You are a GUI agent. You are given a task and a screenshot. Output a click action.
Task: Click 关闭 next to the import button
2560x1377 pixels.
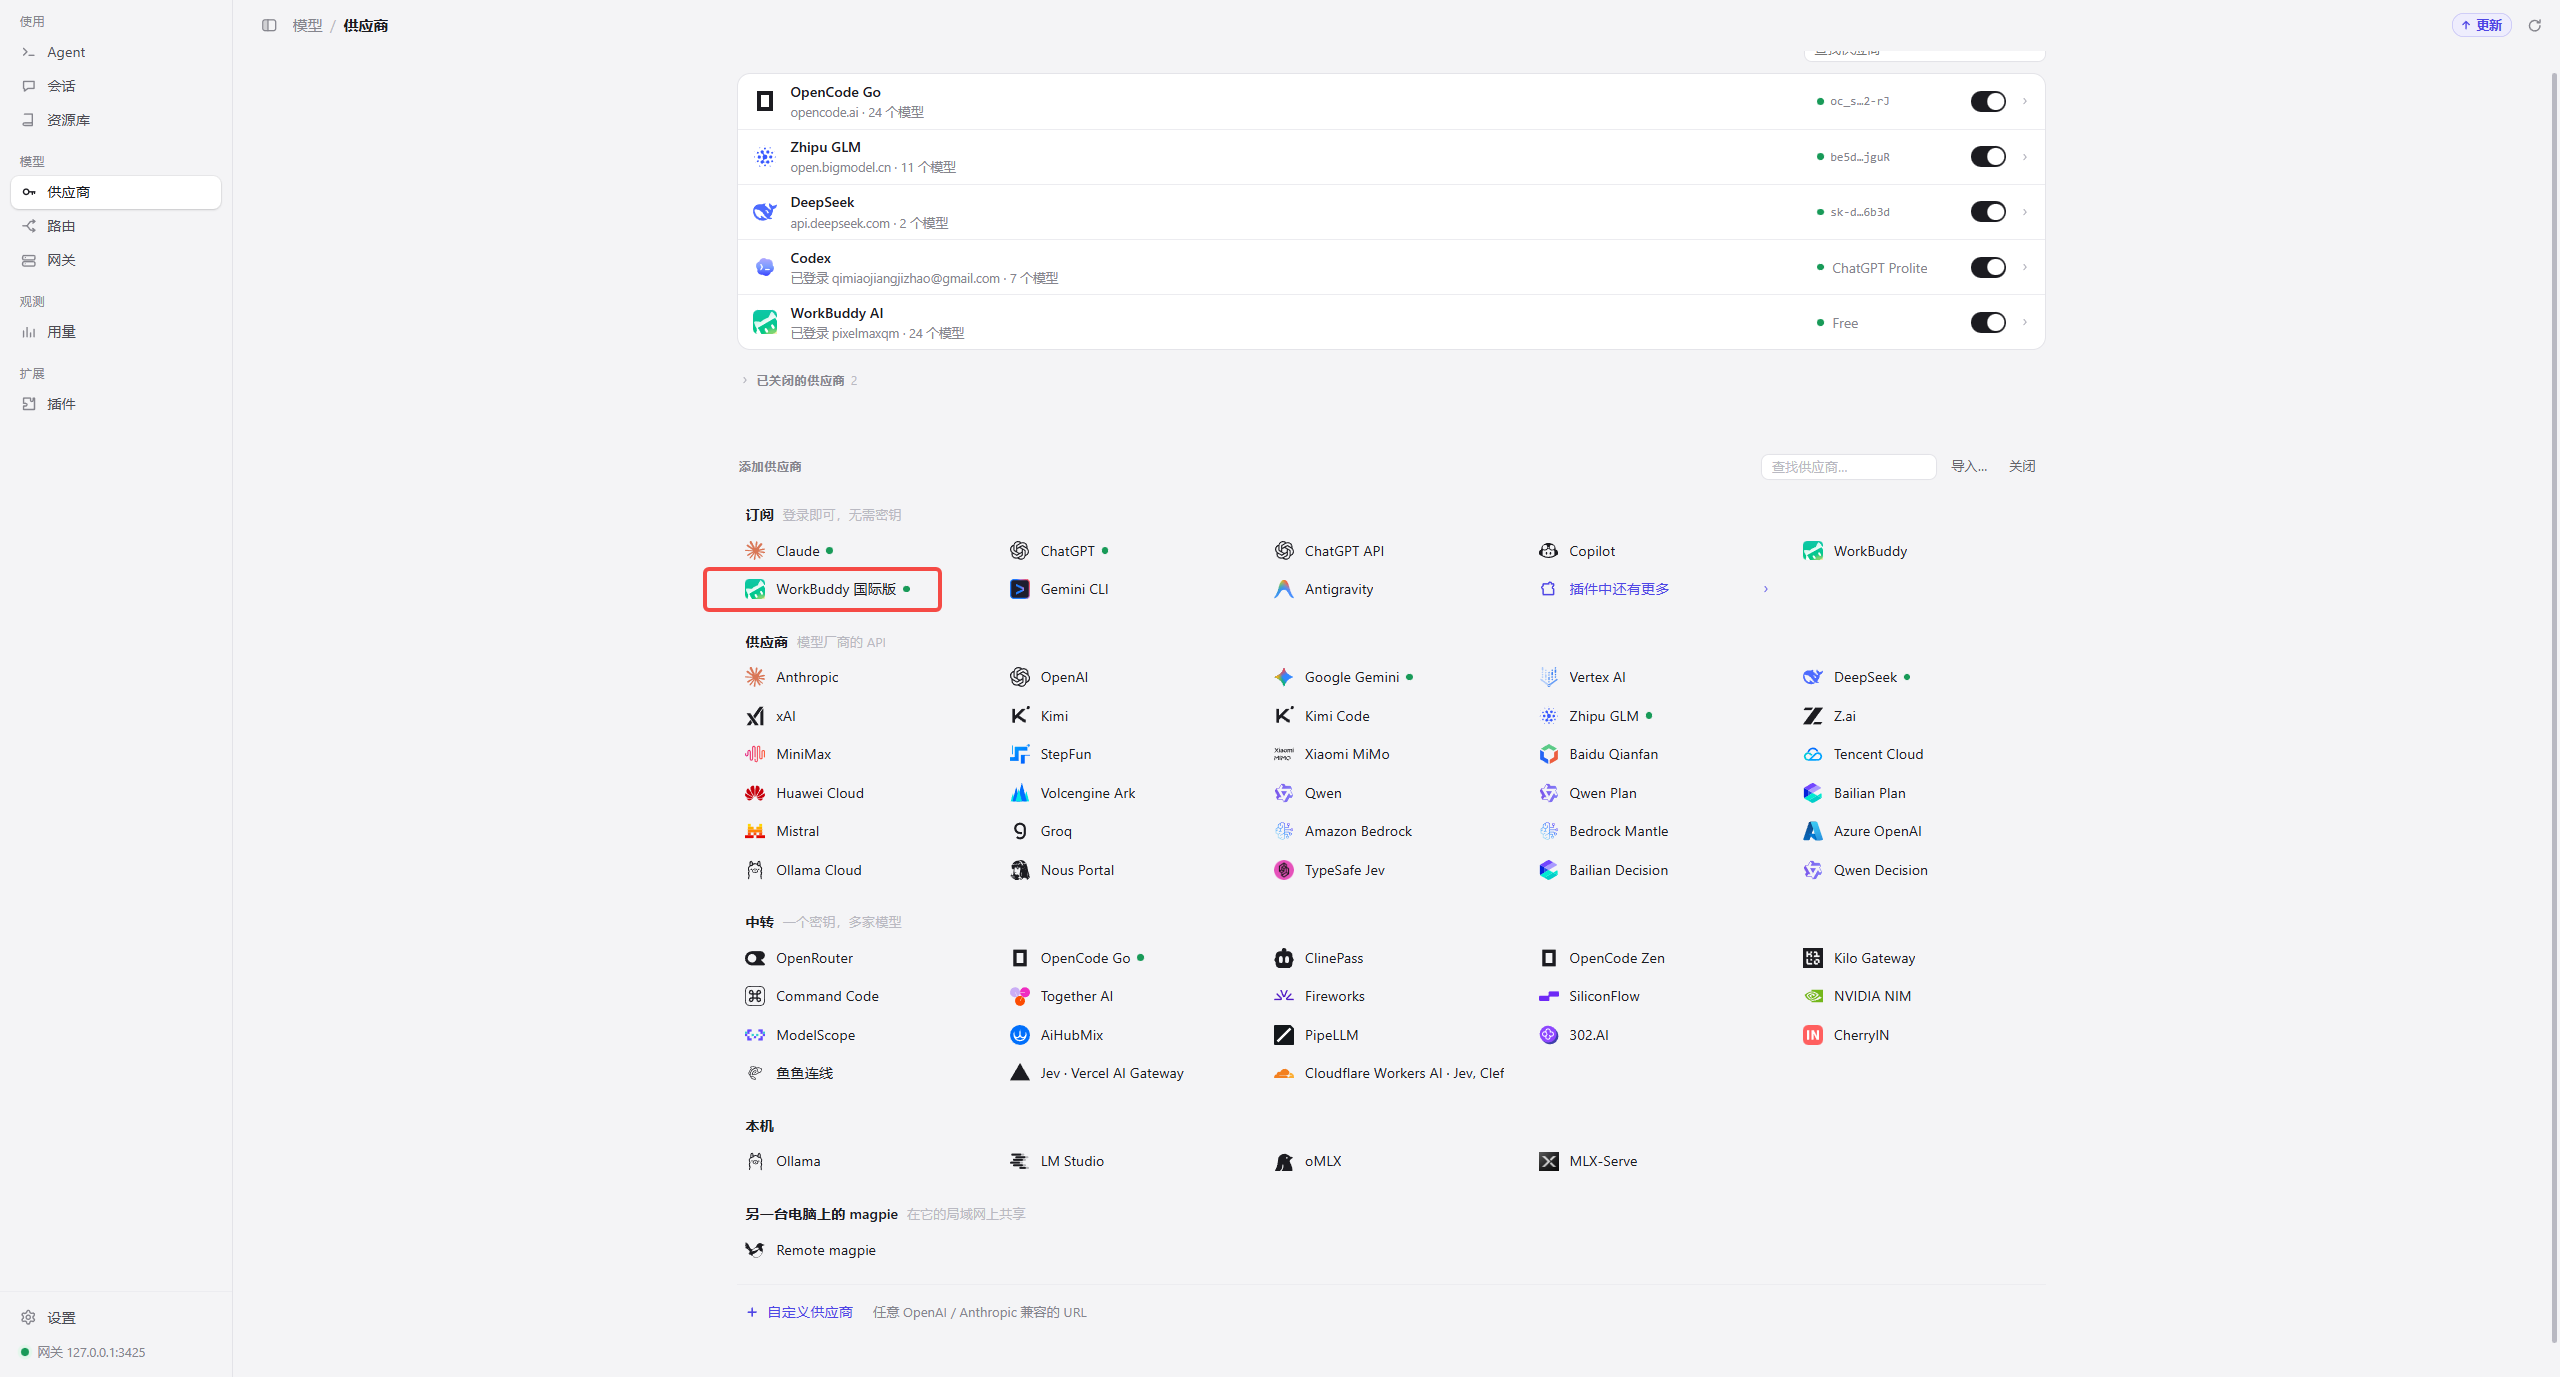click(2022, 466)
